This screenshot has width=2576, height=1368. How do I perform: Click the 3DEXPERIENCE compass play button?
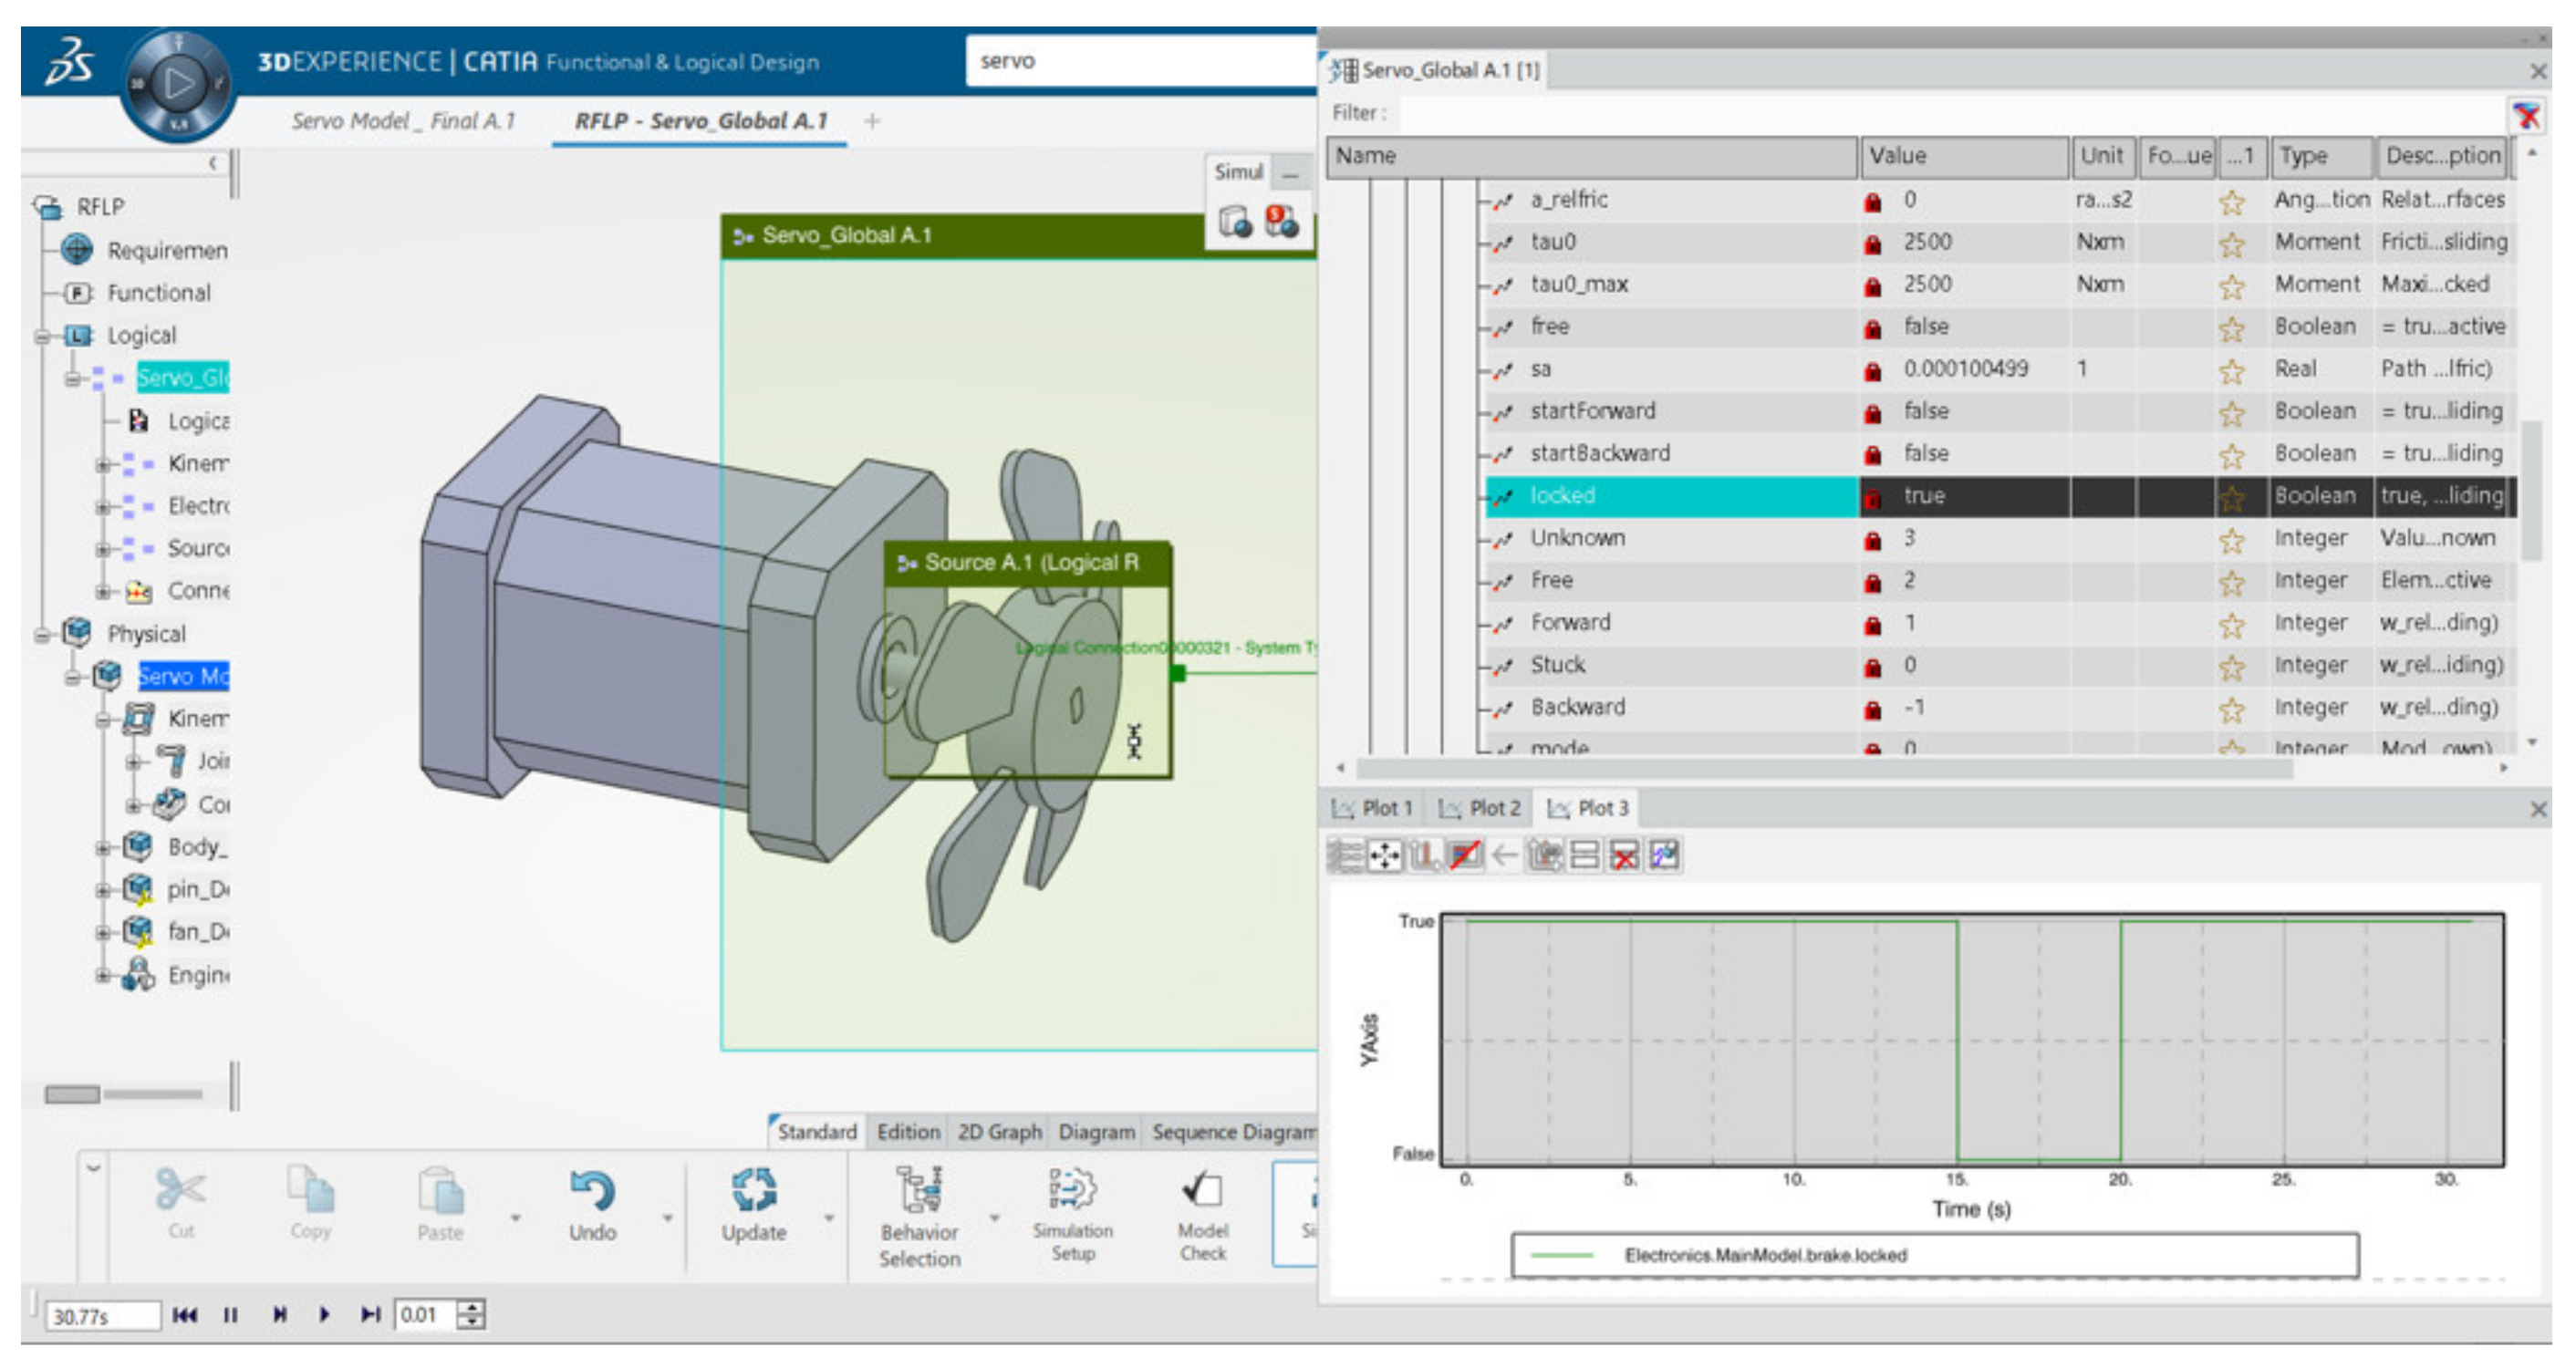point(179,83)
